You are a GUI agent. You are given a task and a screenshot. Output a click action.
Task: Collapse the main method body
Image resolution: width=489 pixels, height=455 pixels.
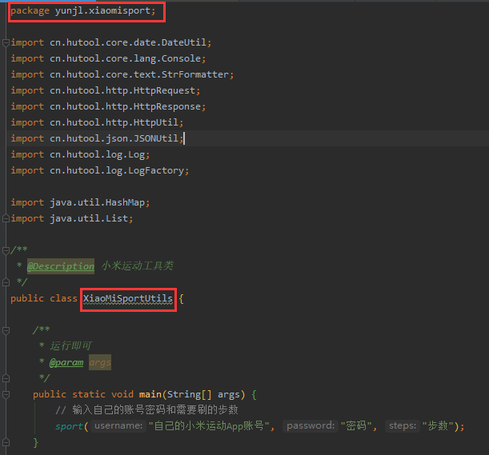pos(6,395)
